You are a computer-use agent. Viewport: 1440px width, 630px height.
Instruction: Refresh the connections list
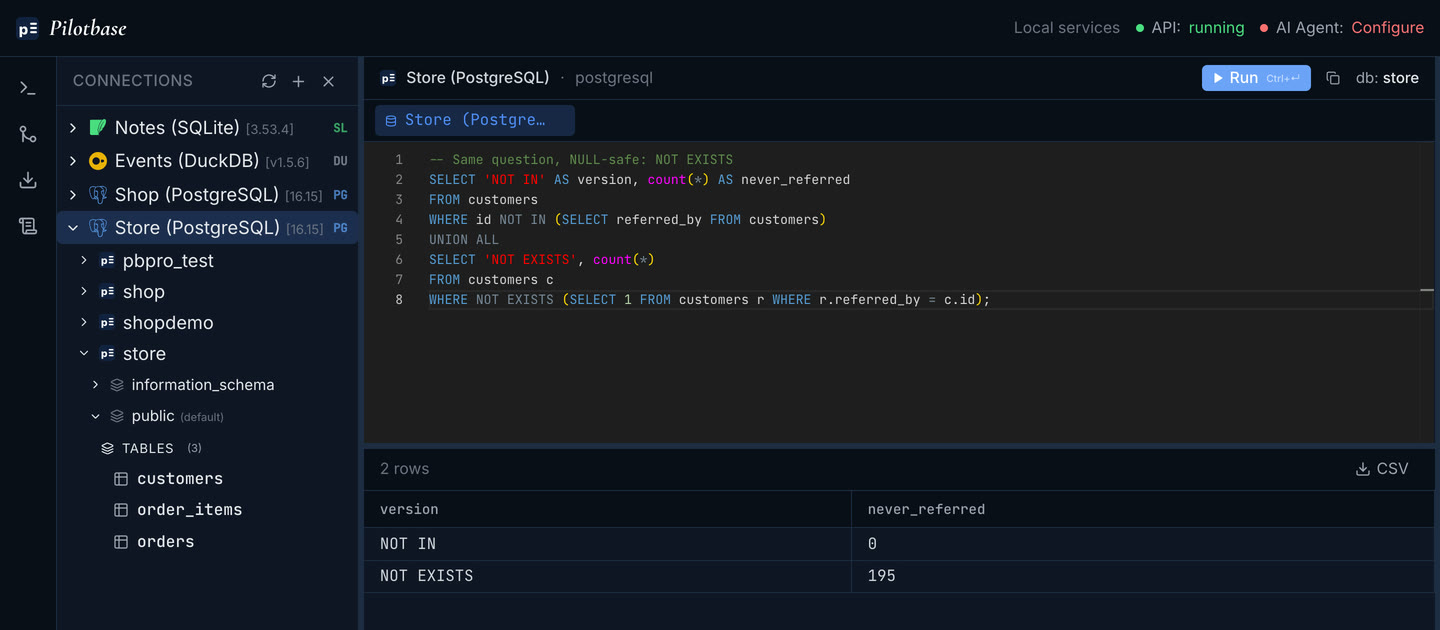point(269,81)
